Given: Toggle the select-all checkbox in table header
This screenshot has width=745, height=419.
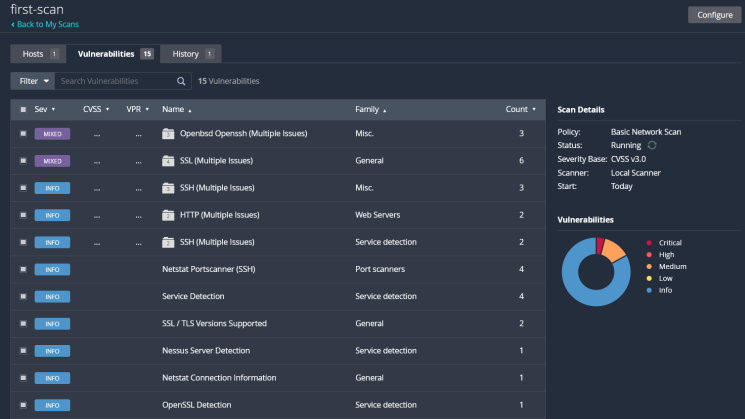Looking at the screenshot, I should tap(23, 109).
